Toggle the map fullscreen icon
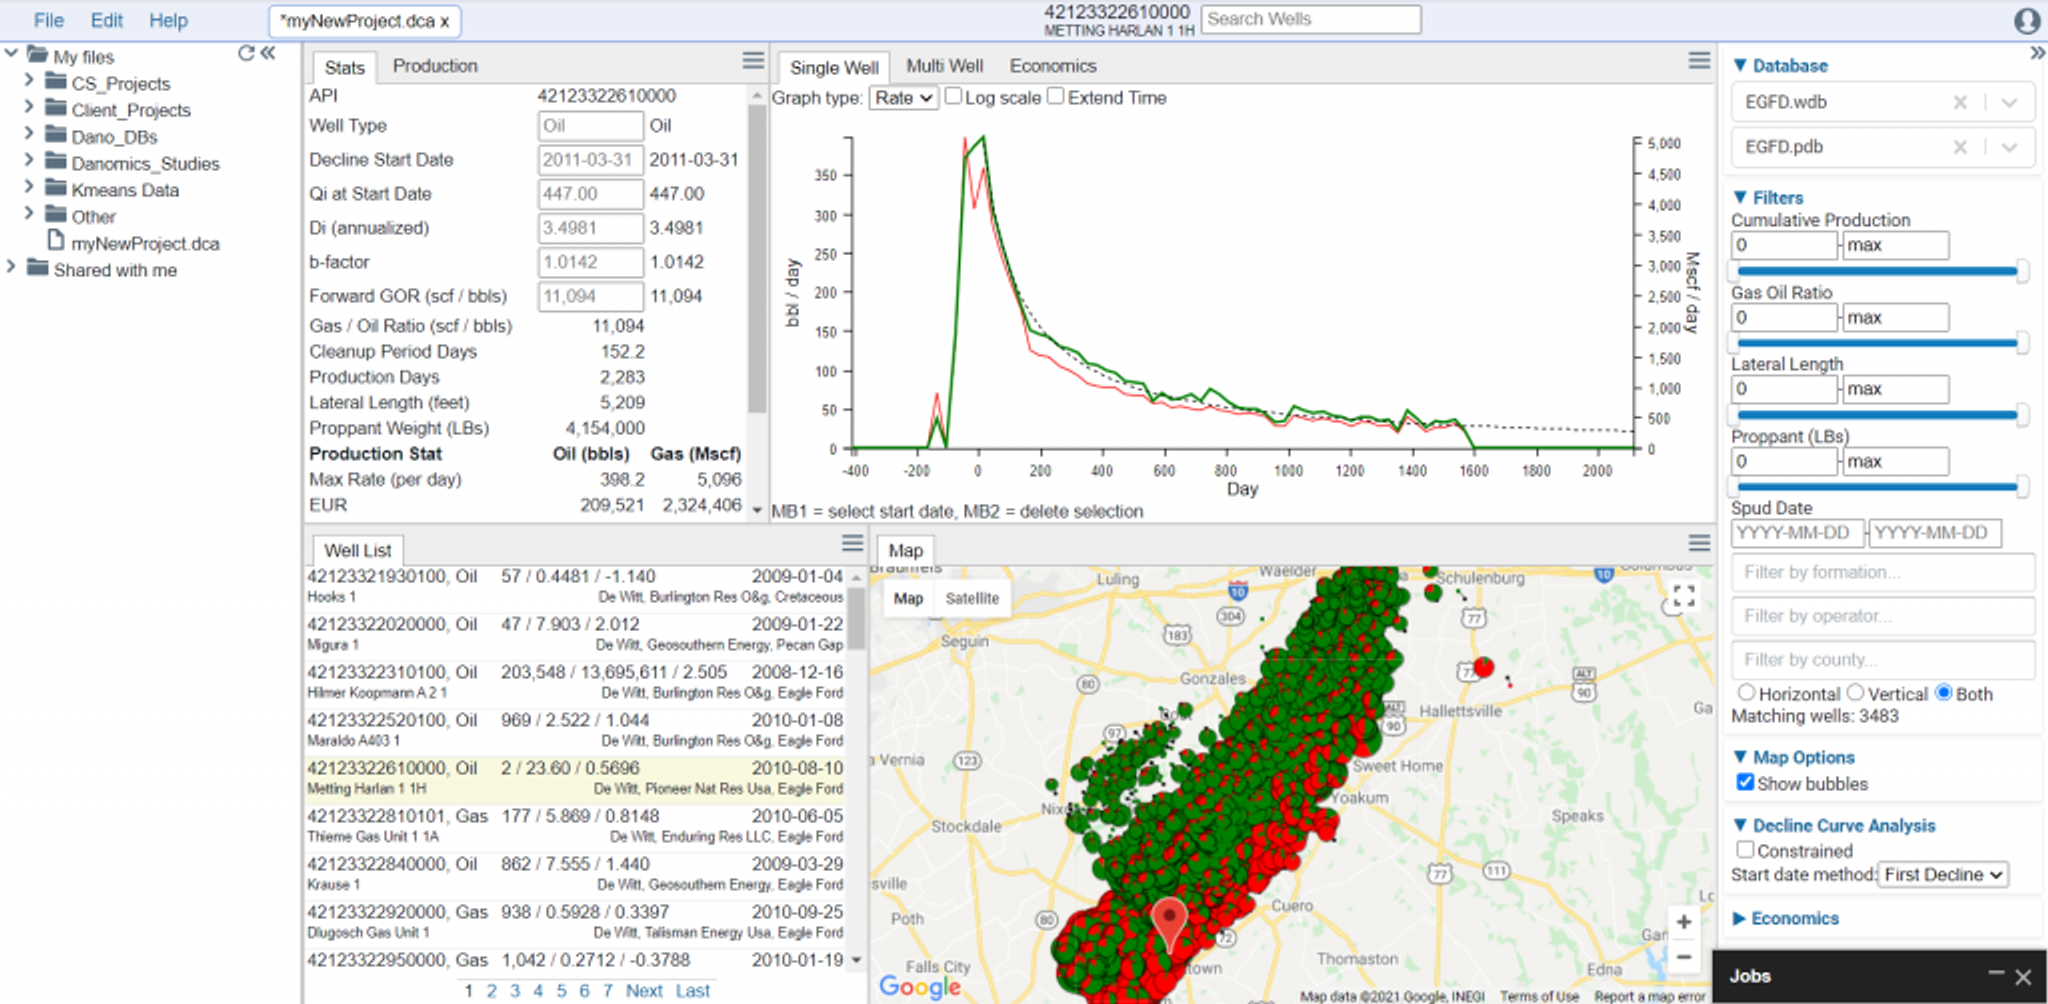This screenshot has height=1004, width=2048. (x=1683, y=597)
